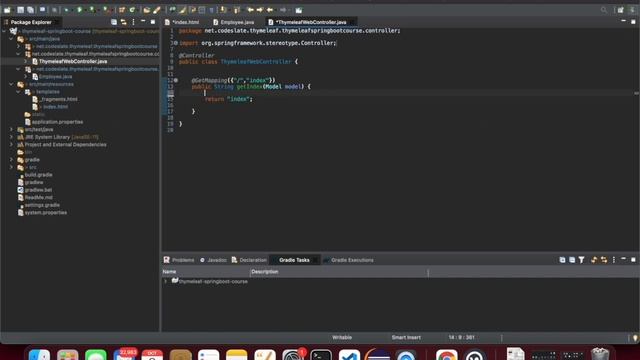Expand the gradle folder node
The height and width of the screenshot is (360, 640).
pyautogui.click(x=11, y=160)
